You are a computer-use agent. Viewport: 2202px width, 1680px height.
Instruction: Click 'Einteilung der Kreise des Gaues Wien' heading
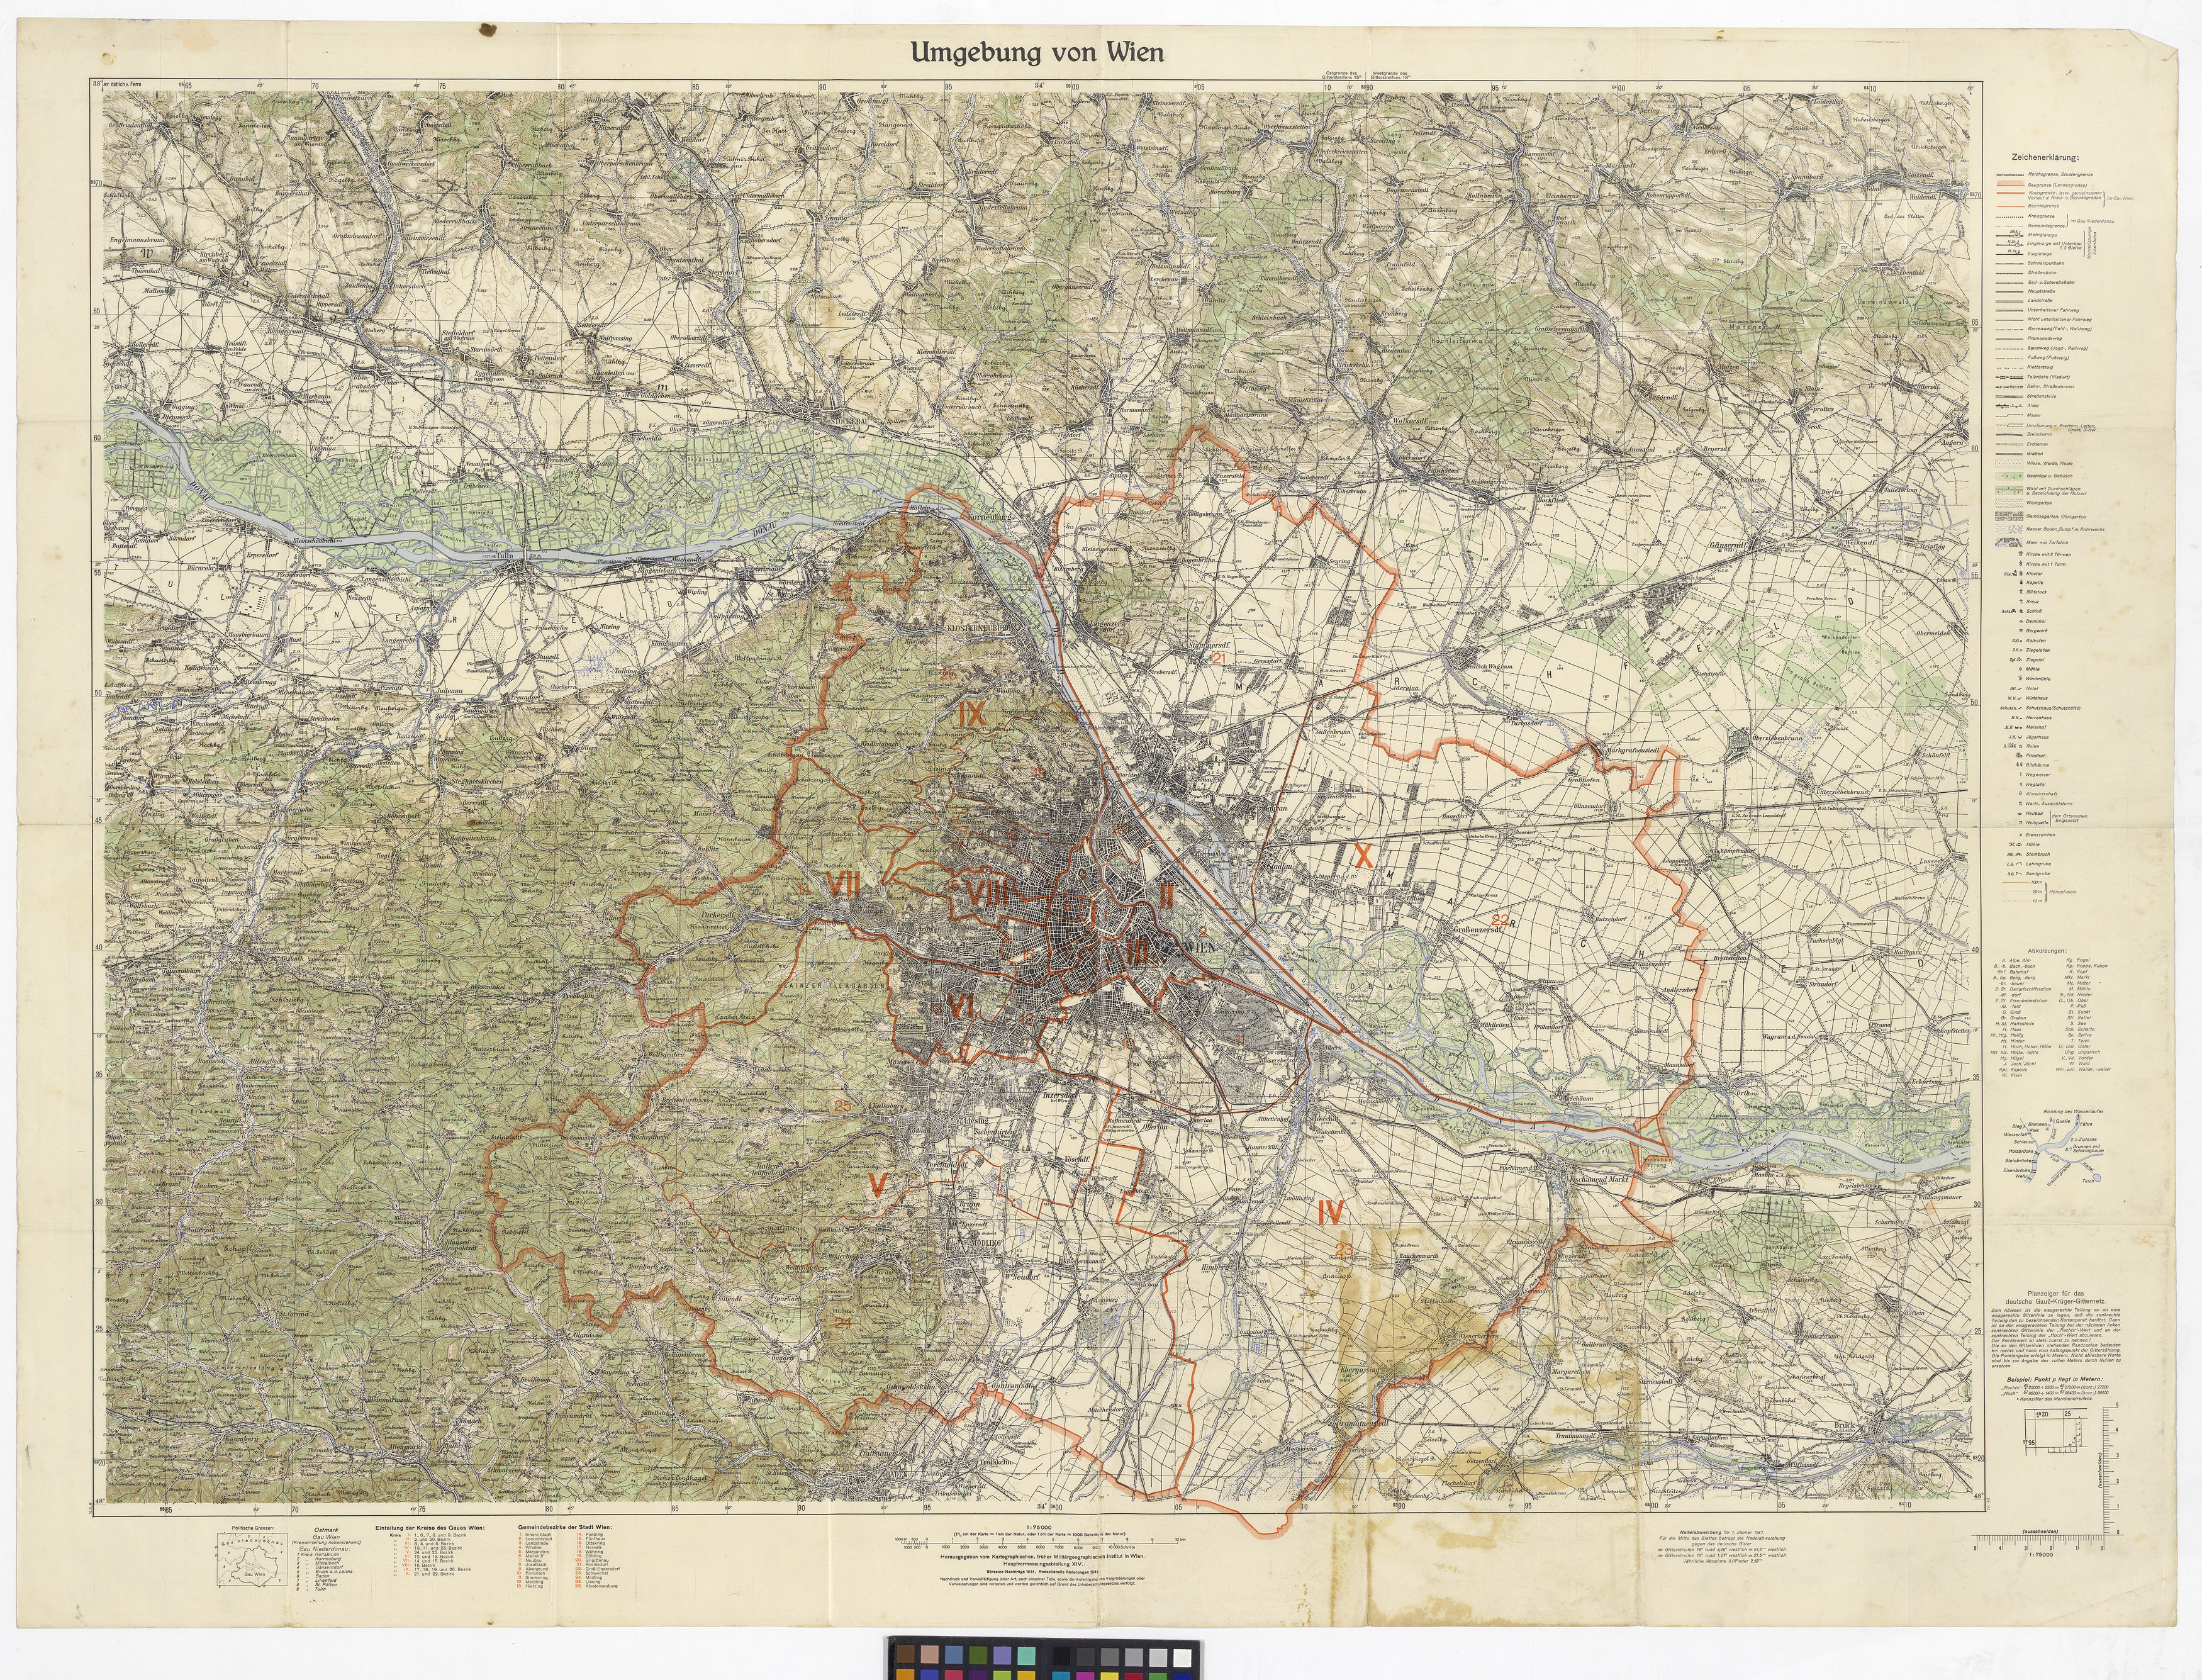point(431,1529)
